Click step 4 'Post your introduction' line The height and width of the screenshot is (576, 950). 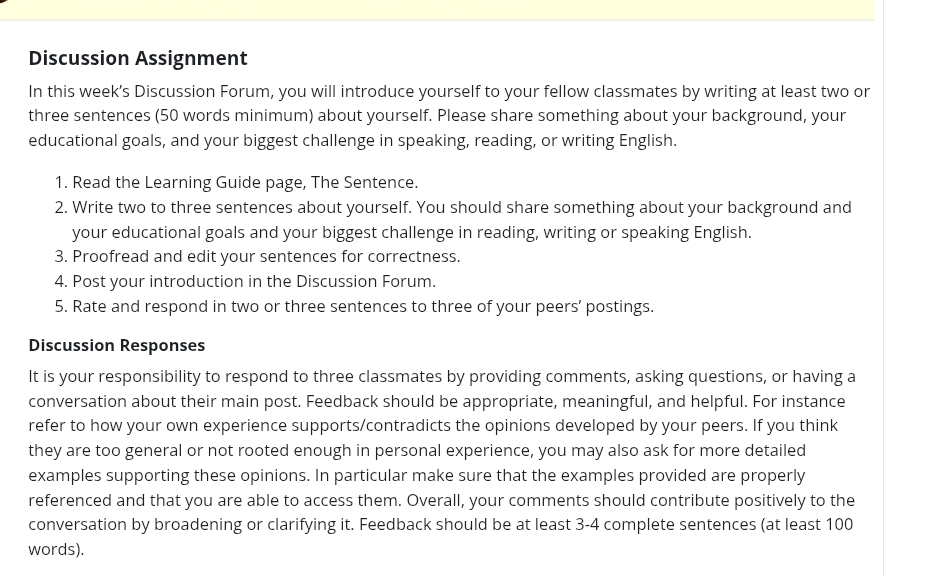253,281
